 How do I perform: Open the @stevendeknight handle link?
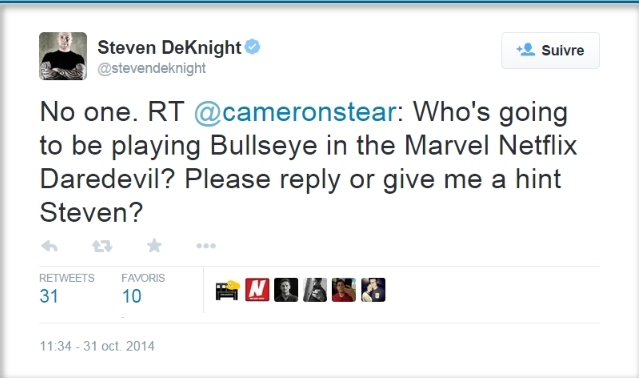152,68
